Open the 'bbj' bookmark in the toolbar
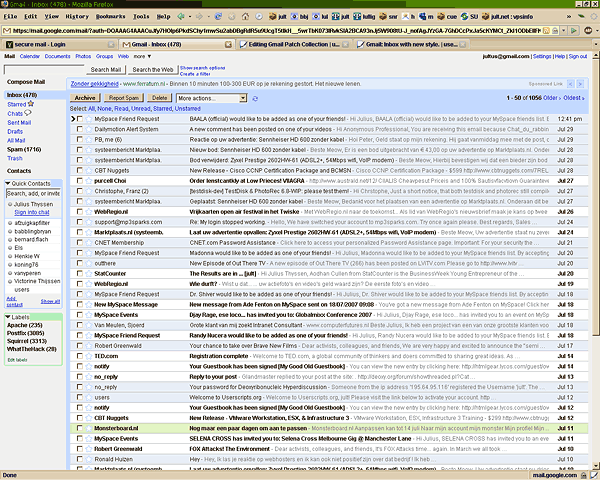The width and height of the screenshot is (600, 480). coord(300,16)
